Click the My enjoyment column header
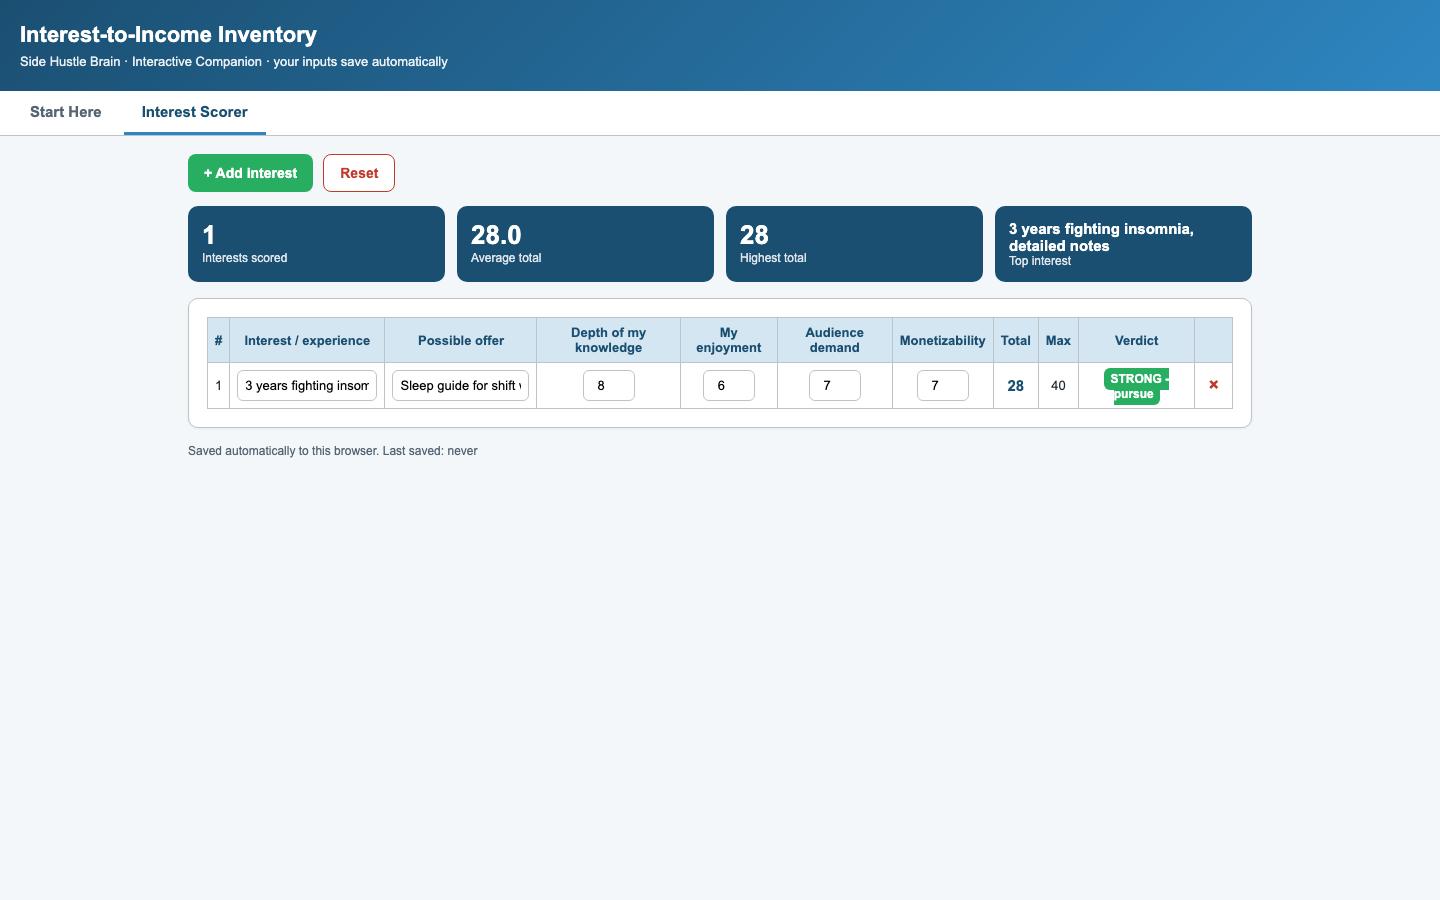The height and width of the screenshot is (900, 1440). (x=728, y=340)
